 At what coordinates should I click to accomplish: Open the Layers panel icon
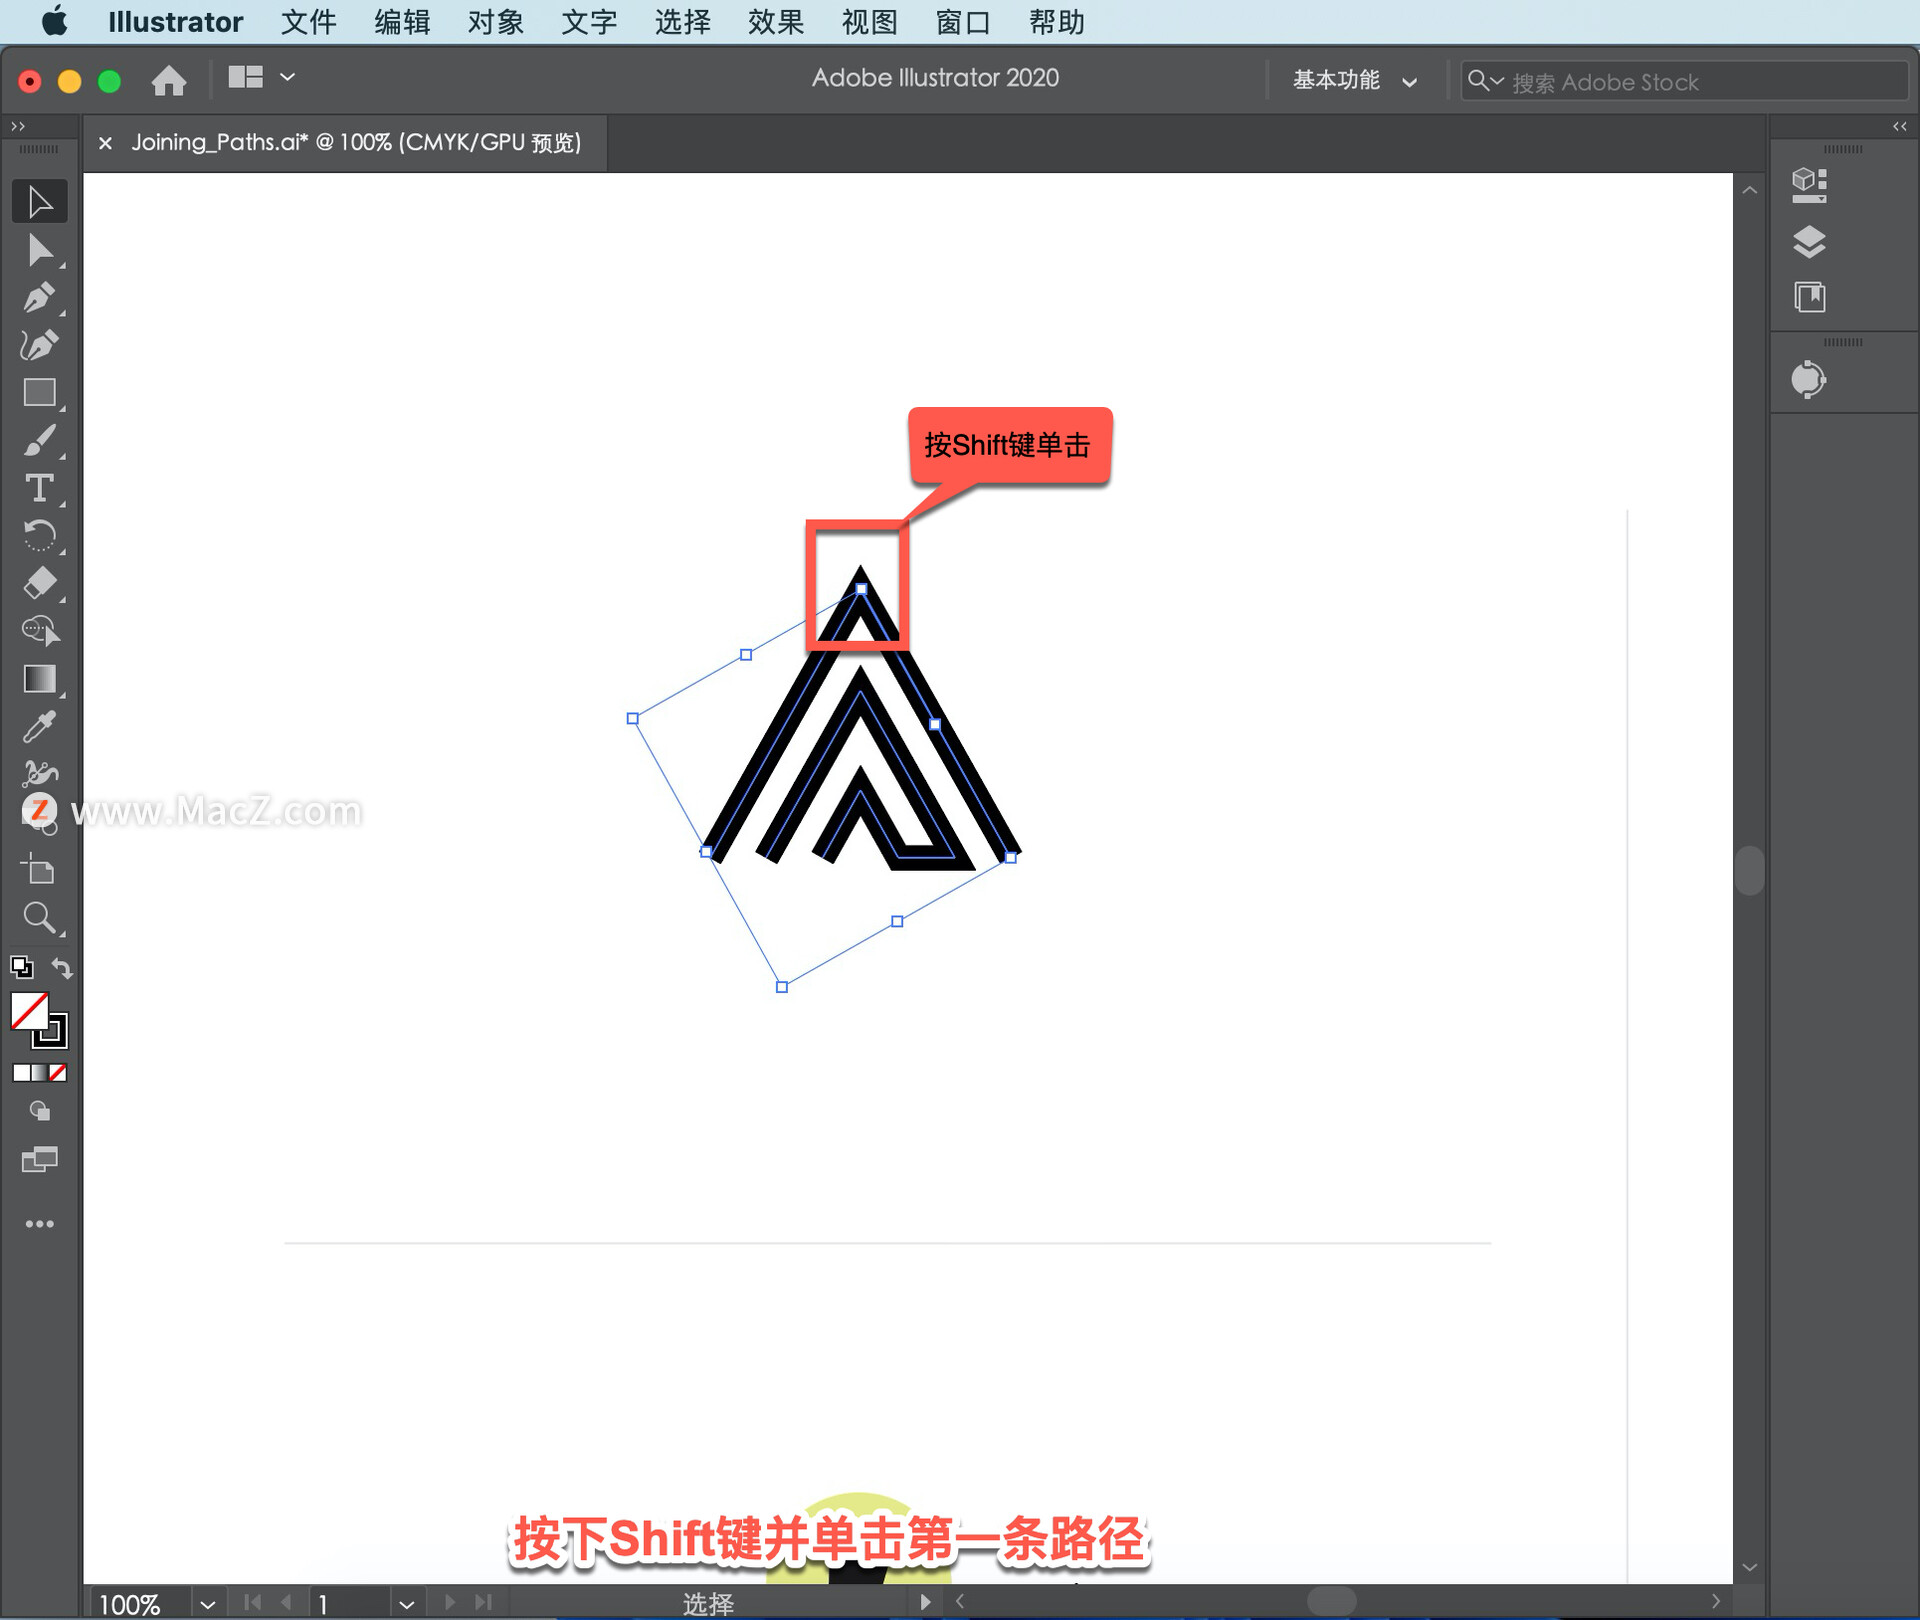1809,241
